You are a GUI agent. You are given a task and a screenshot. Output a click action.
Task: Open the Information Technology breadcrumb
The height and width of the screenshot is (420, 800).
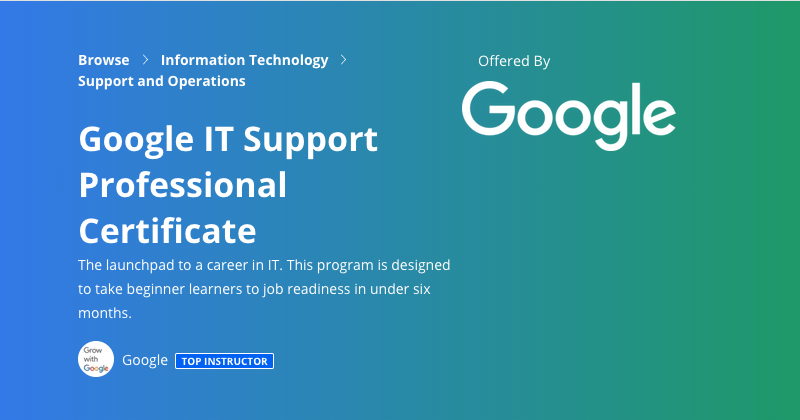(244, 60)
